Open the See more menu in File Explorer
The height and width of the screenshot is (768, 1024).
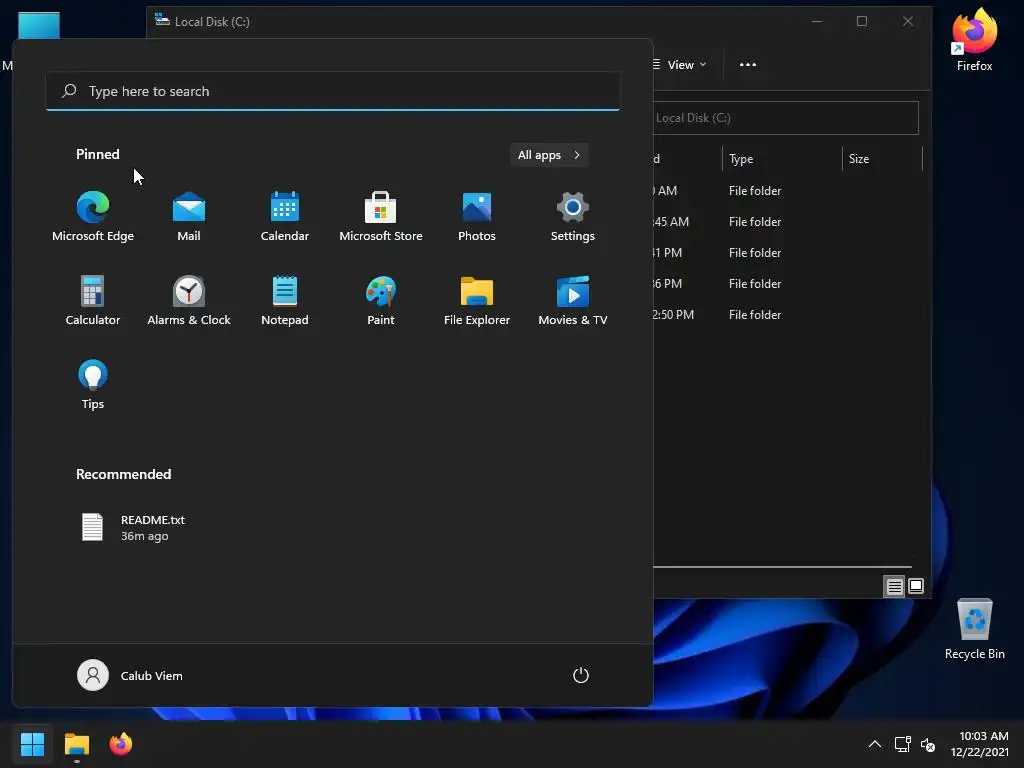tap(748, 65)
